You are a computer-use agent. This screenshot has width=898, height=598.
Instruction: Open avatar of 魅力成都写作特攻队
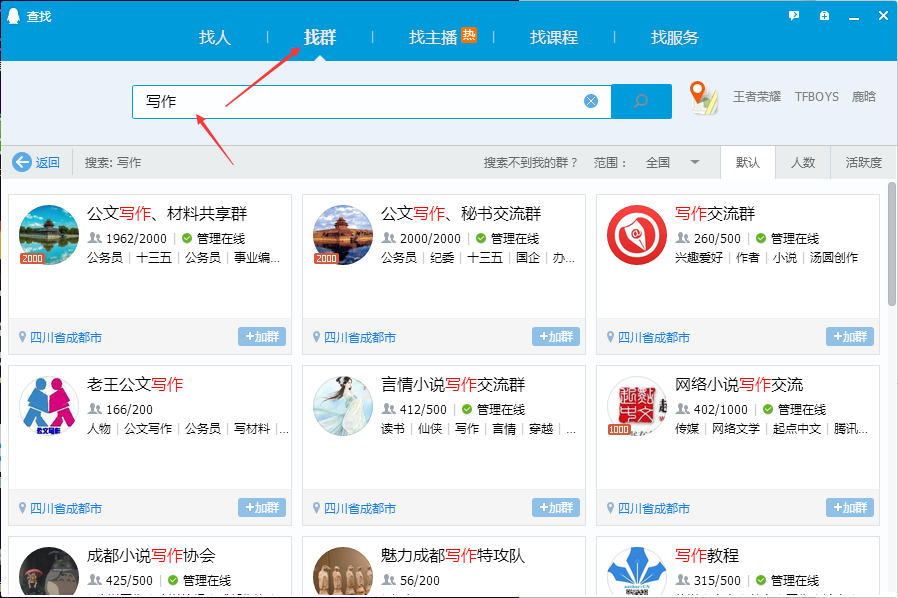(x=342, y=572)
